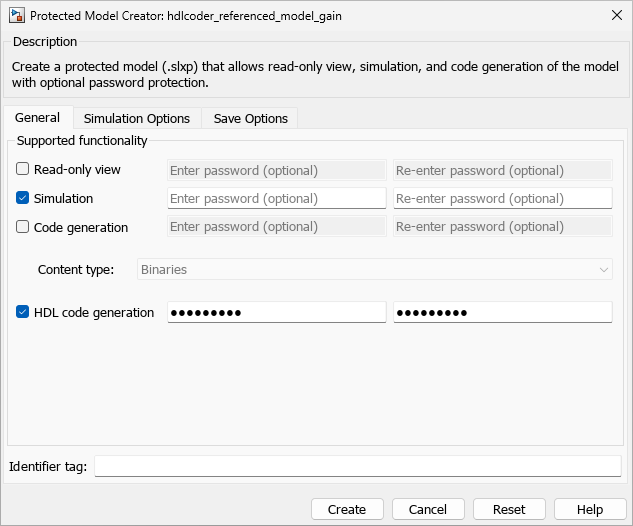Enable the Read-only view checkbox

pos(23,170)
